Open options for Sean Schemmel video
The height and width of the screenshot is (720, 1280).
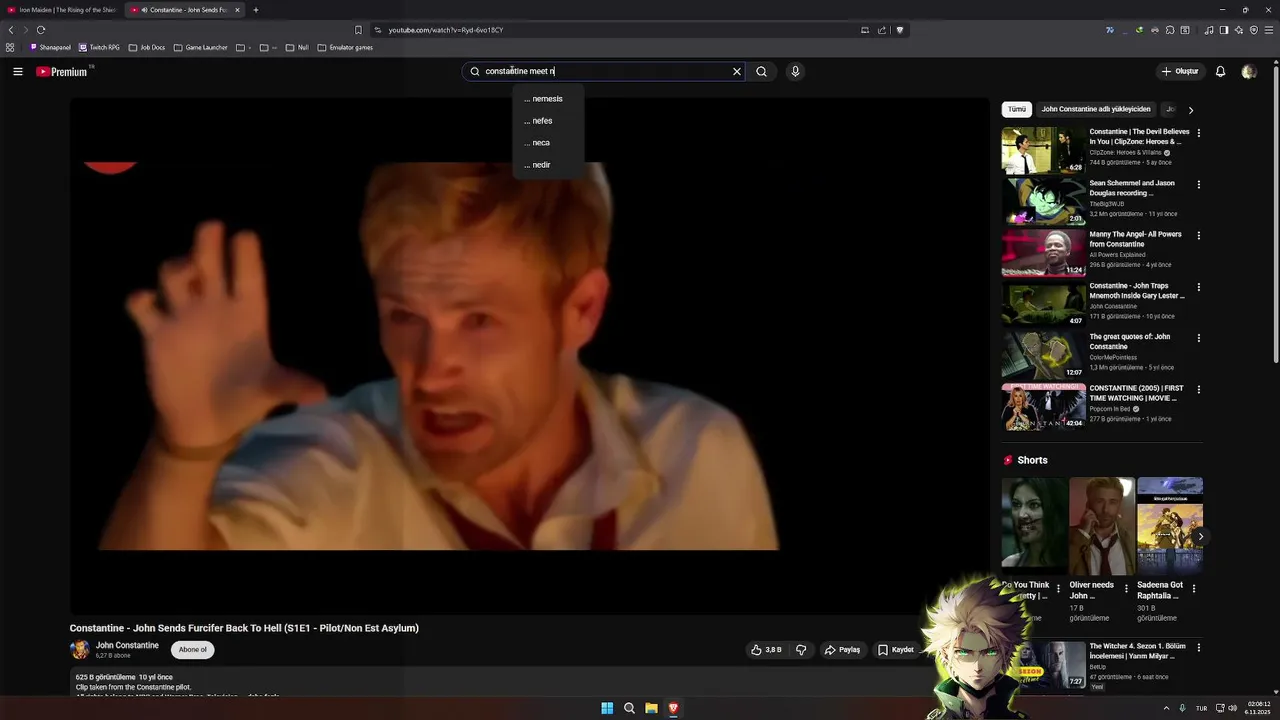[1199, 184]
